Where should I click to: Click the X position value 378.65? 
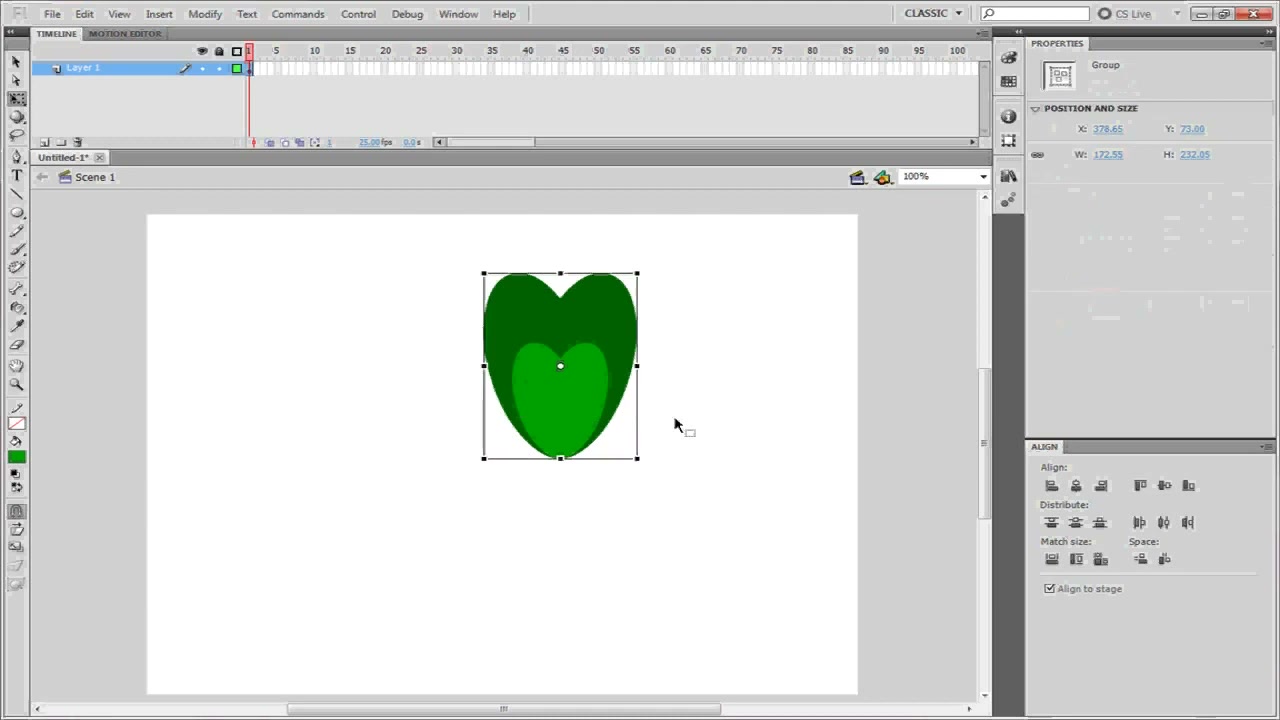pos(1108,129)
